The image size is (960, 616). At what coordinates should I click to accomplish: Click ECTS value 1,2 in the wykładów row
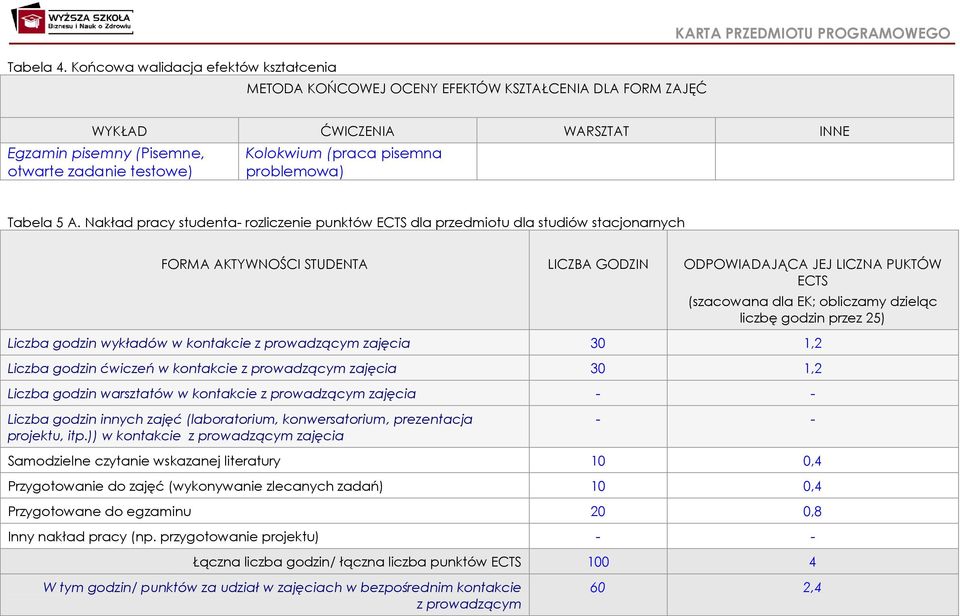coord(812,343)
